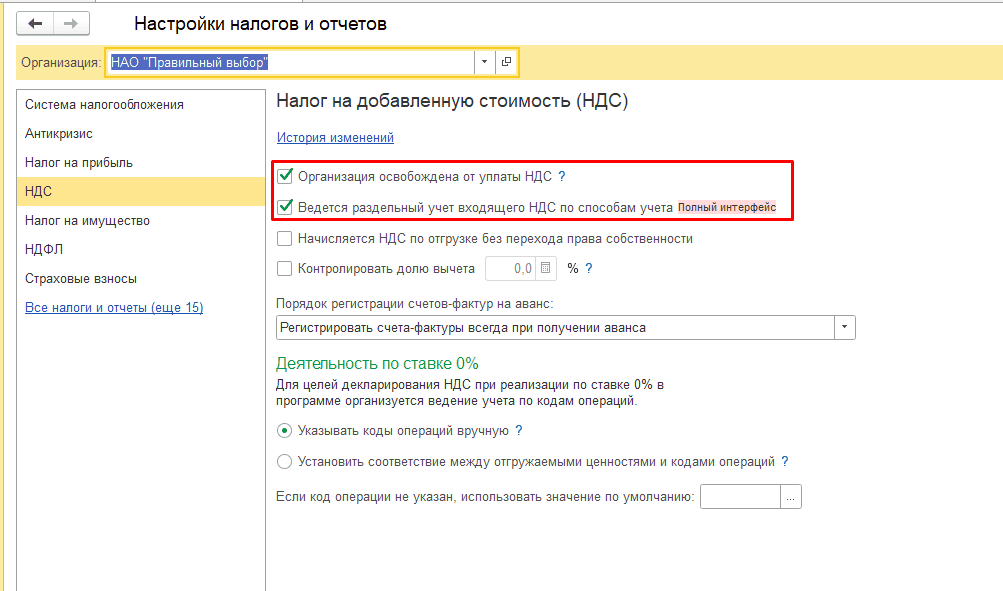Open История изменений link
Image resolution: width=1003 pixels, height=591 pixels.
click(x=335, y=138)
